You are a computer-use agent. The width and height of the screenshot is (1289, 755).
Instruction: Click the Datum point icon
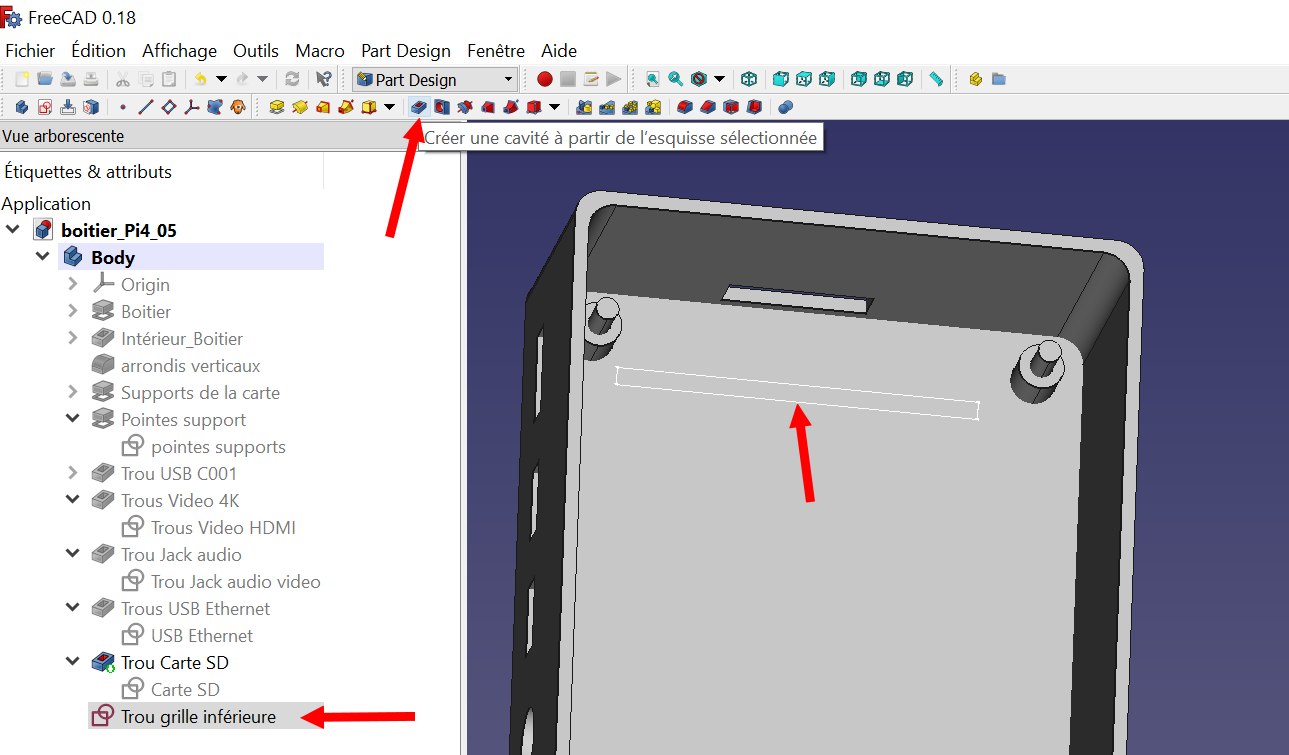(122, 107)
